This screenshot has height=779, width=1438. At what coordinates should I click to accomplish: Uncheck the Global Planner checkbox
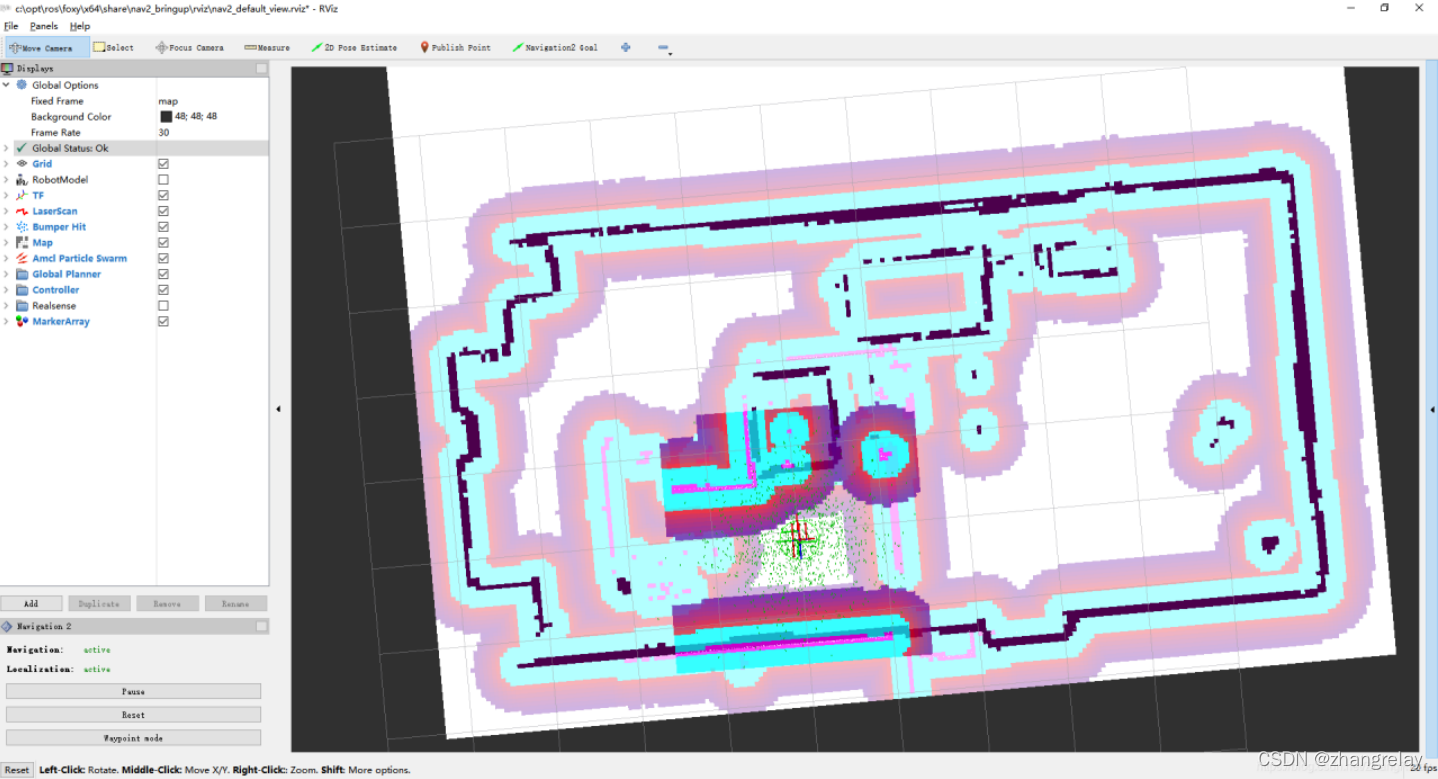[x=163, y=274]
